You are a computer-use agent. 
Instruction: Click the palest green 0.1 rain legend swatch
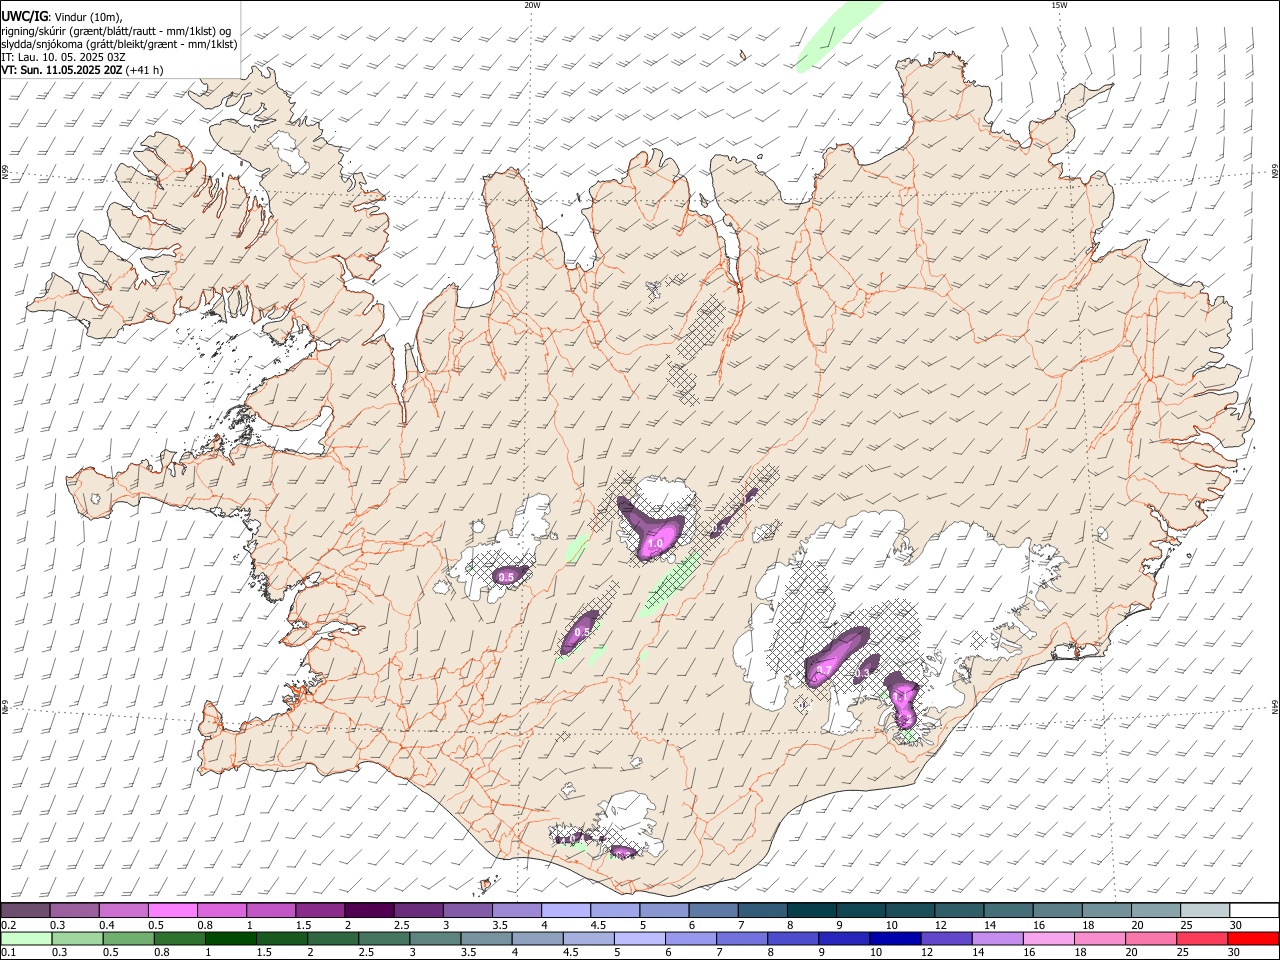tap(26, 939)
